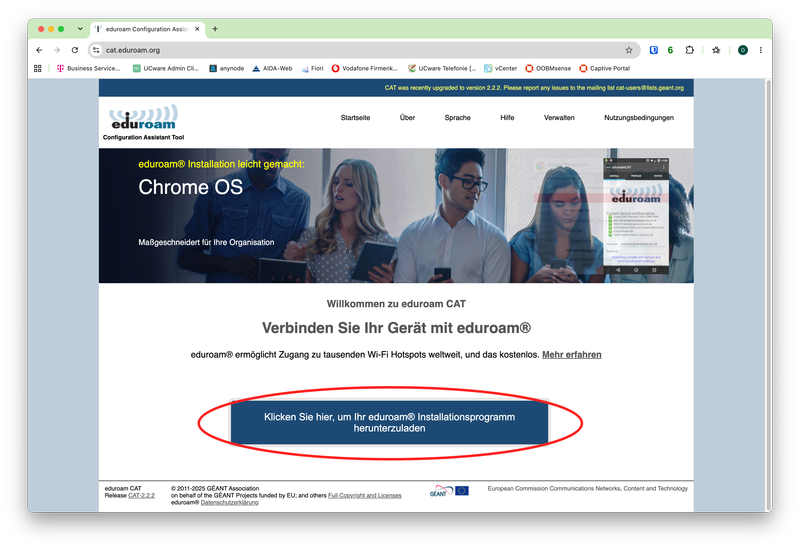Viewport: 800px width, 549px height.
Task: Click the Willkommen zu eduroam CAT text
Action: 396,304
